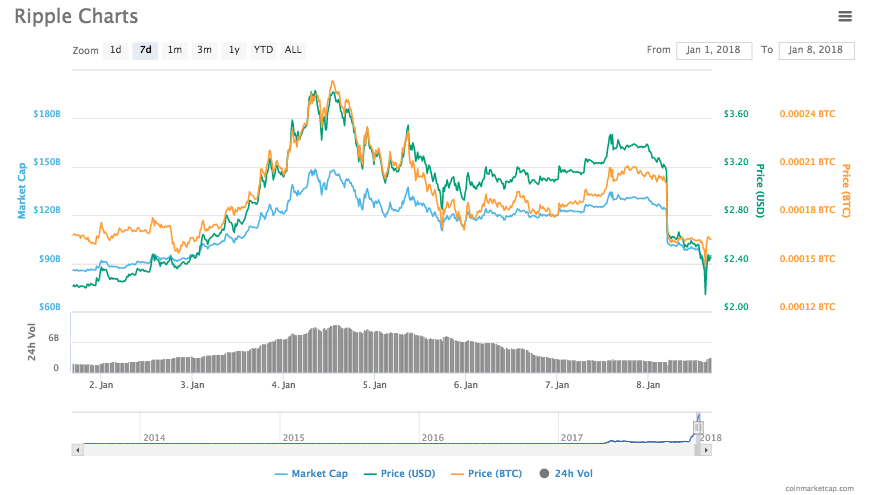Choose the 3m zoom range
The image size is (888, 495).
click(204, 50)
